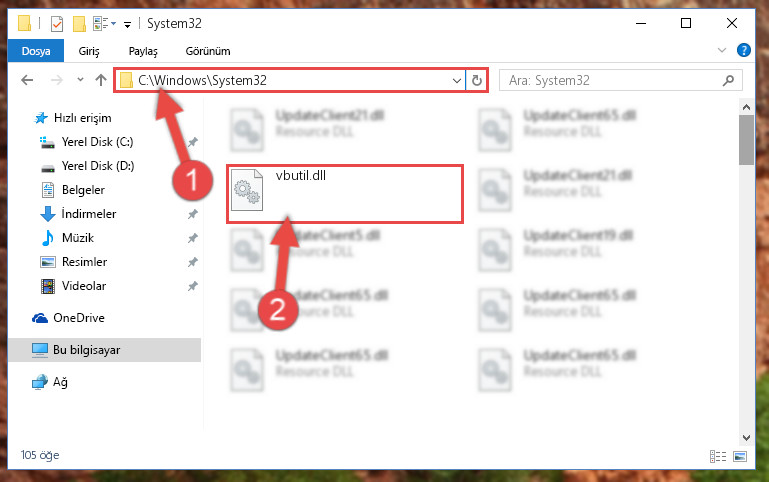Click the properties checkmark quick access icon

point(57,24)
